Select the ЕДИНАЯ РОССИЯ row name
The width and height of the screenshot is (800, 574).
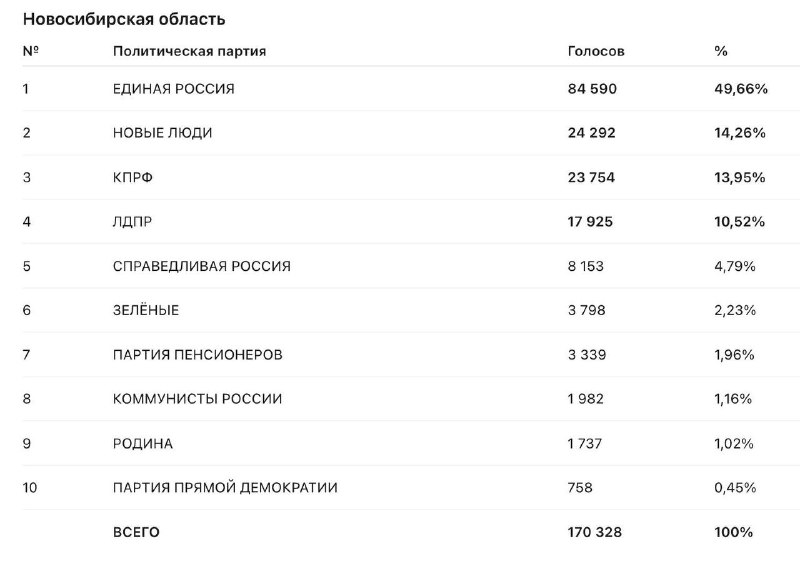[x=173, y=89]
